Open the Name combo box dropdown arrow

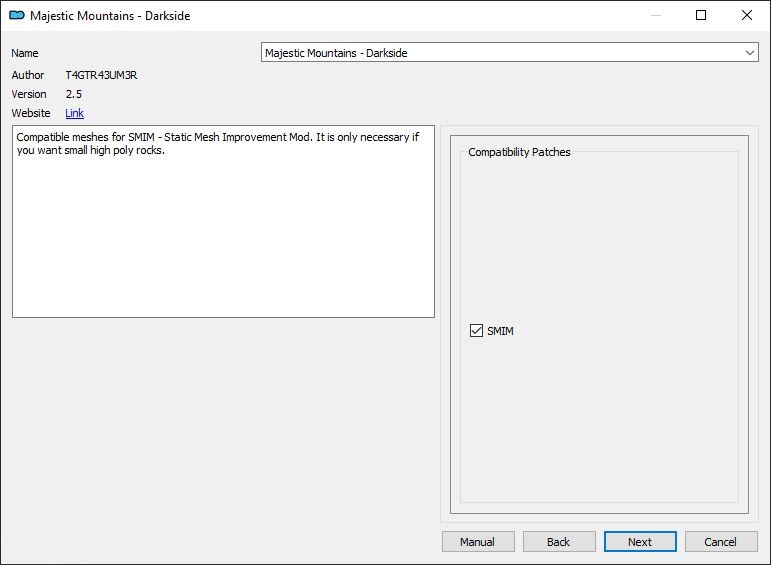click(x=749, y=53)
